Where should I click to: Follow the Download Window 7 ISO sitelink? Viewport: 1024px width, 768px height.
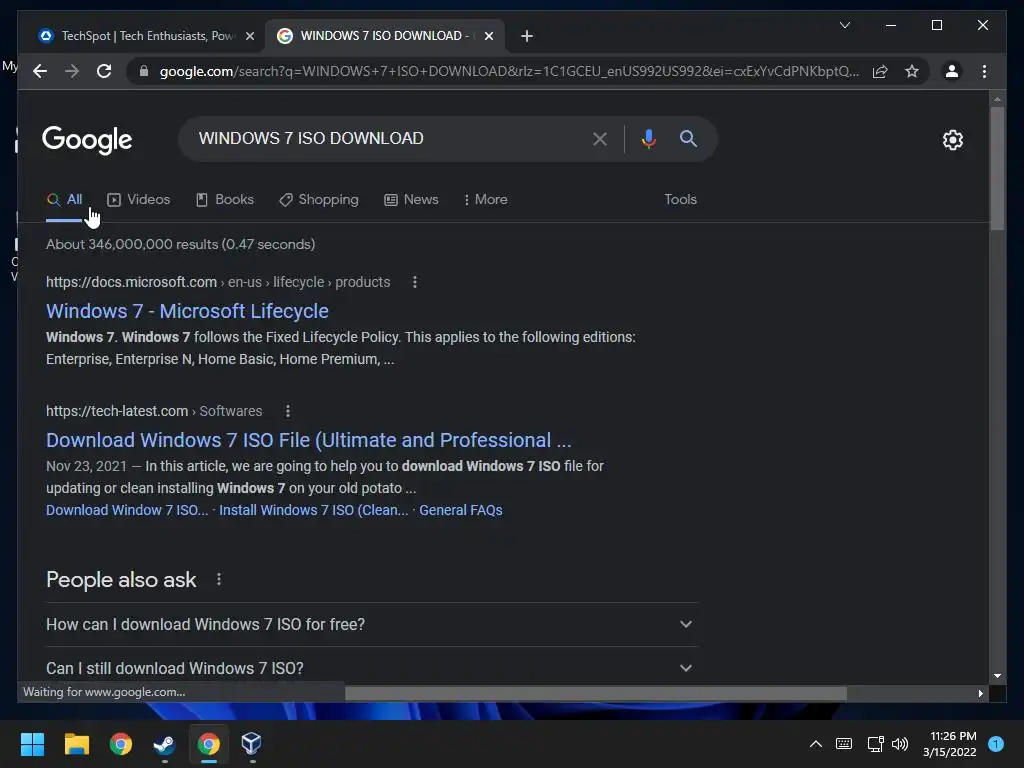127,510
